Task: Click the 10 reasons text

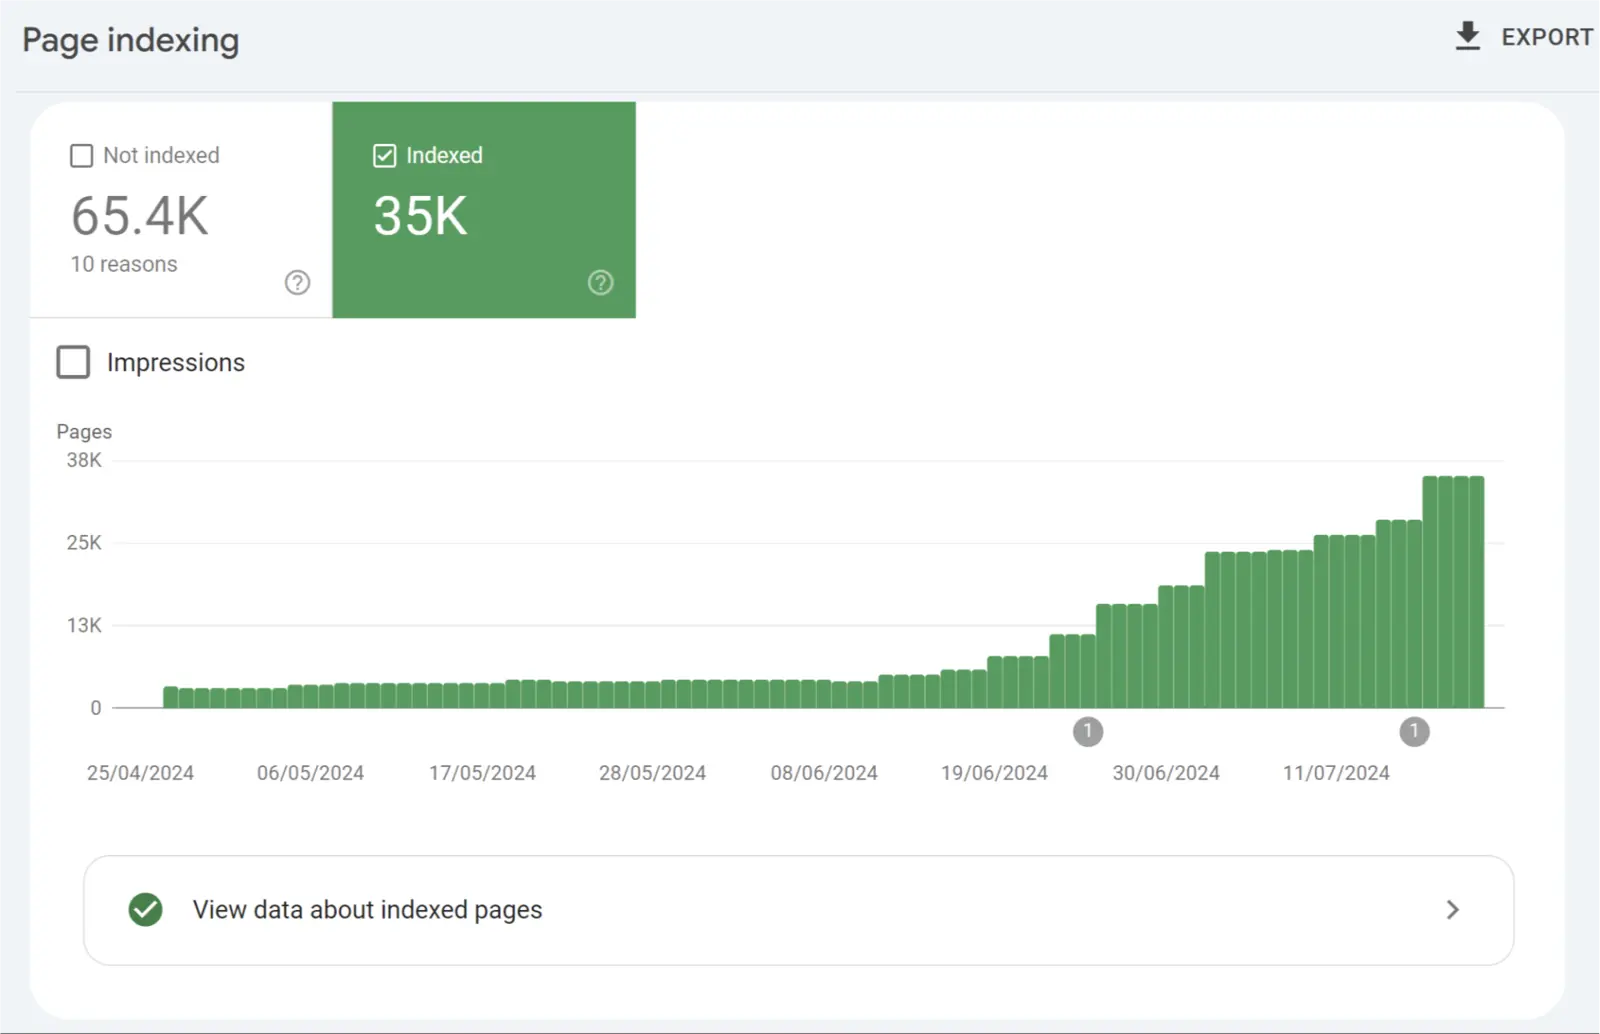Action: [124, 264]
